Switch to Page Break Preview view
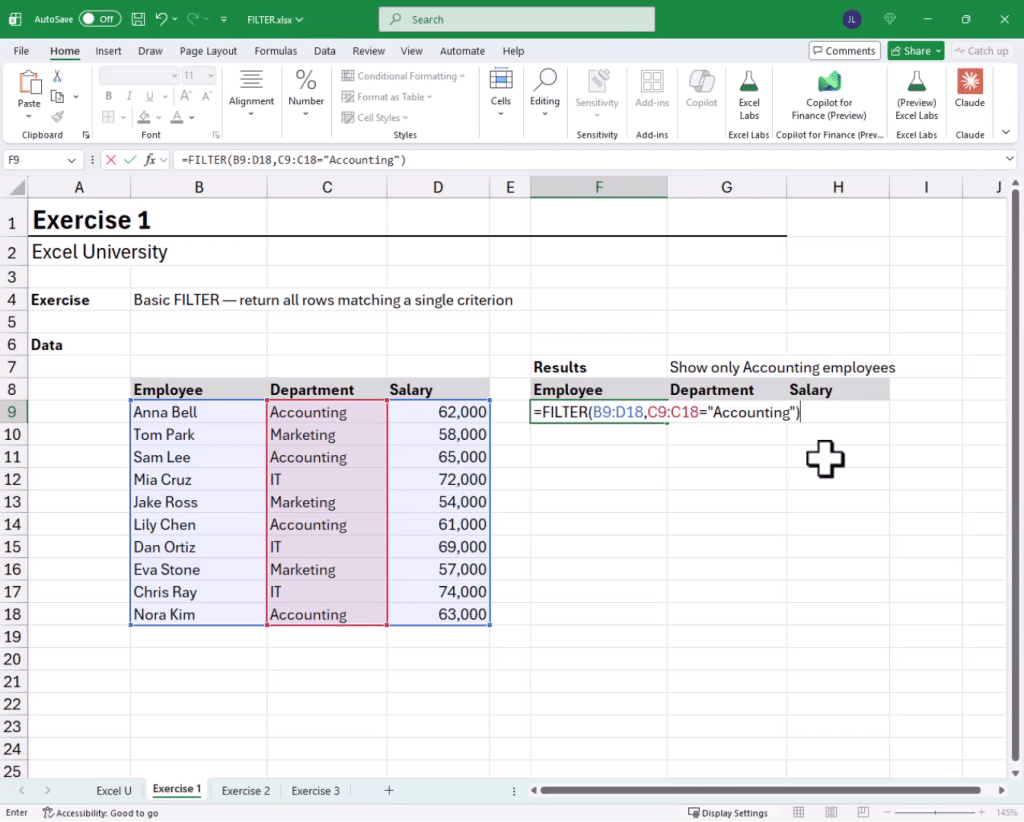The image size is (1024, 822). click(863, 812)
